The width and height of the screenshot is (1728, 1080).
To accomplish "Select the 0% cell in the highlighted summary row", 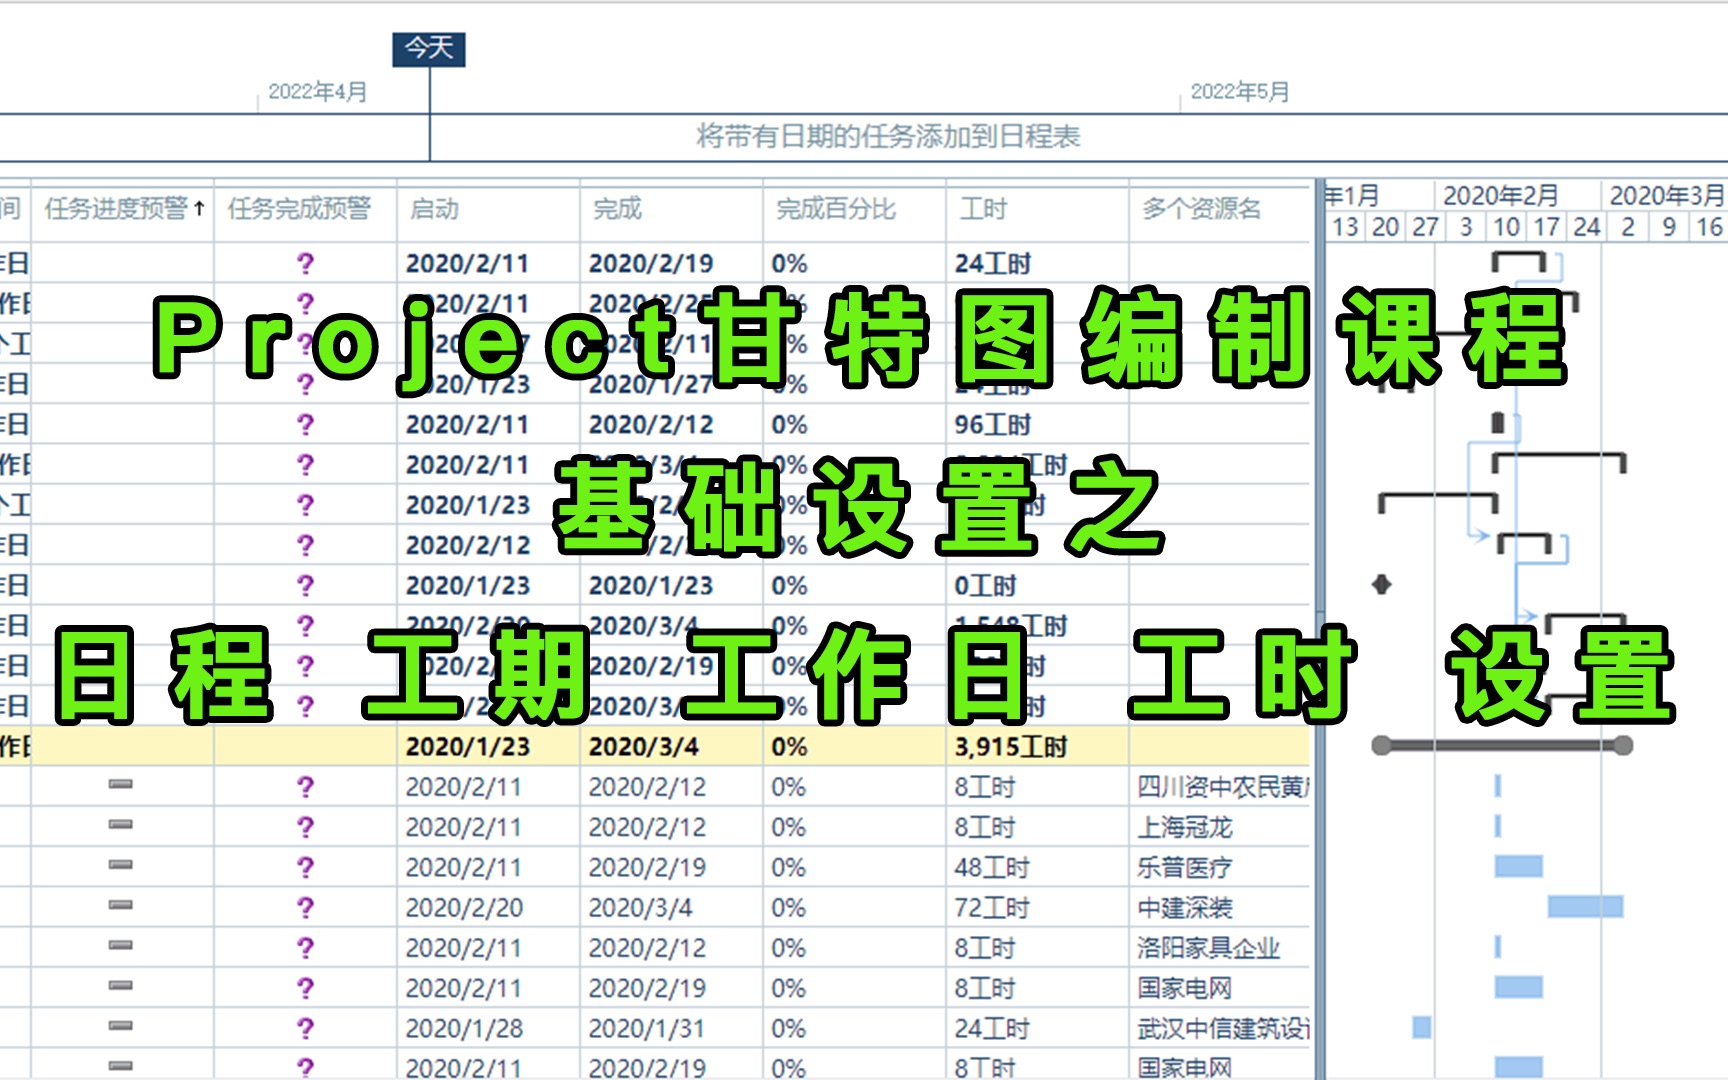I will (x=854, y=746).
